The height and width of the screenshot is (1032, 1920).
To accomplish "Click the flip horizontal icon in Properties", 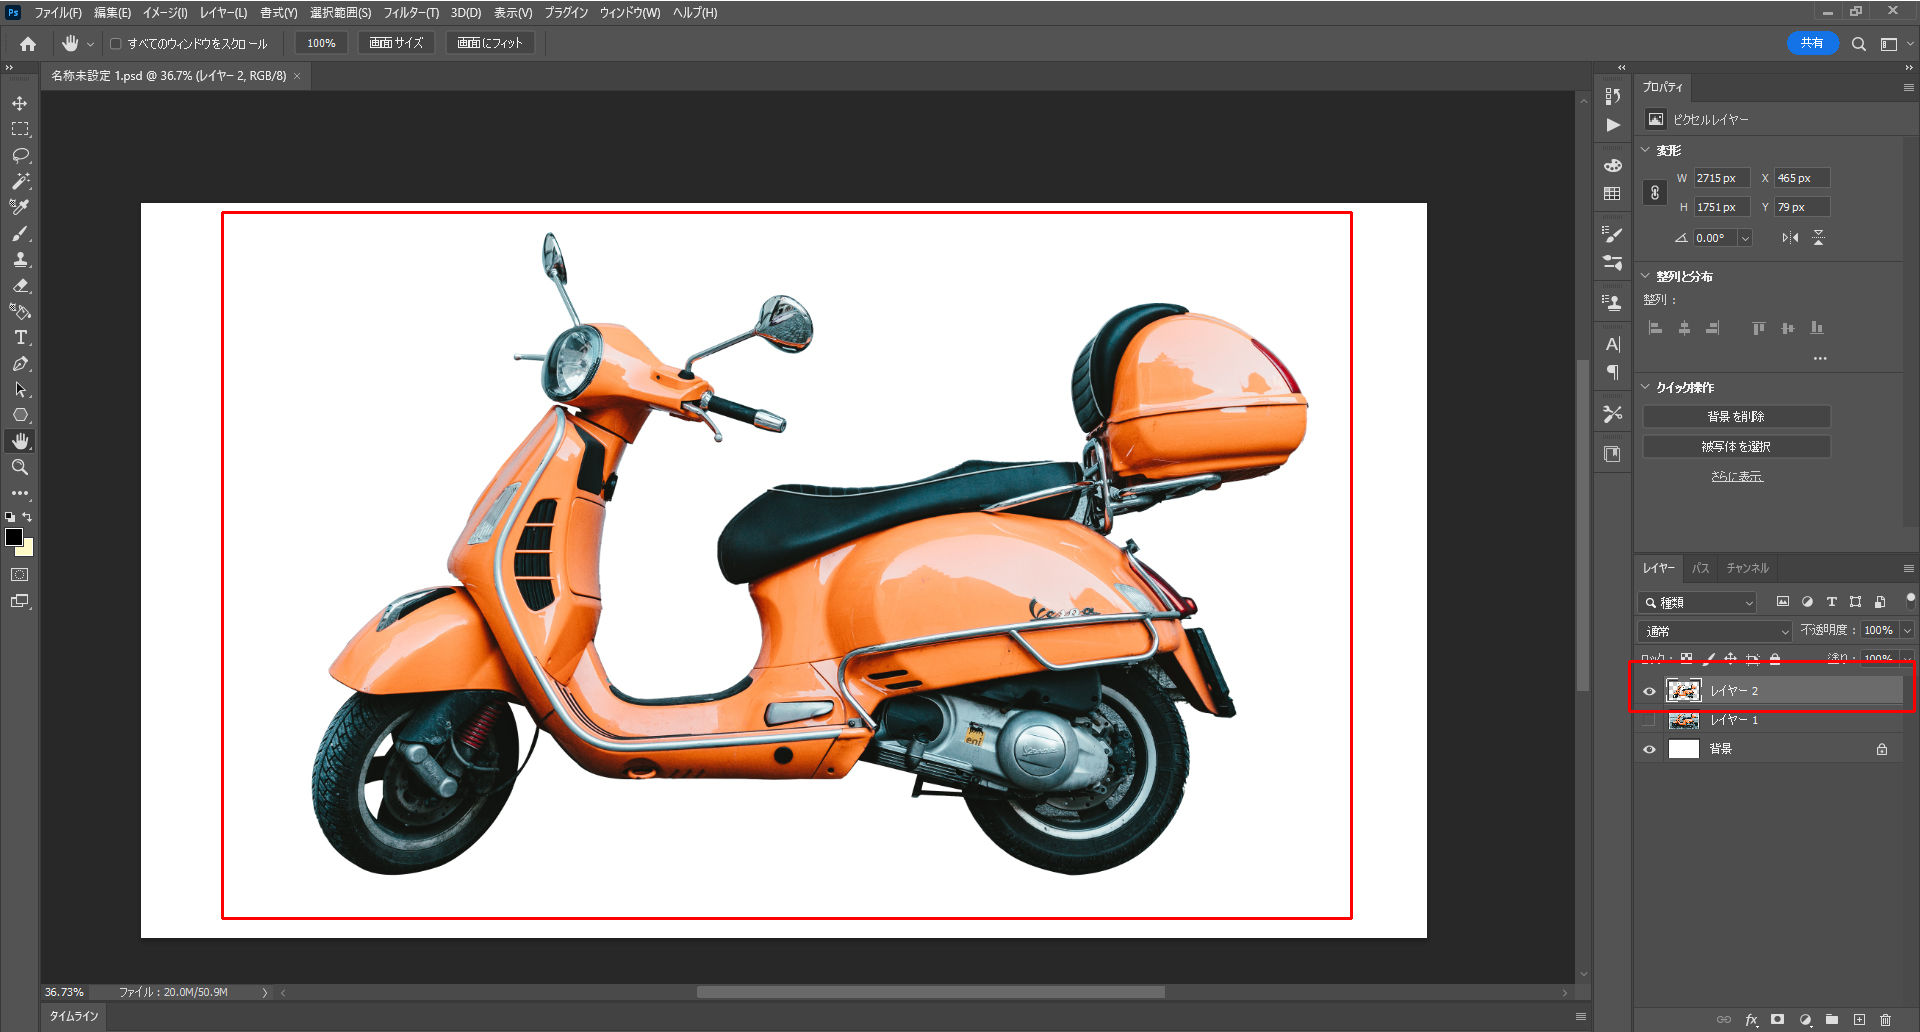I will [x=1790, y=238].
